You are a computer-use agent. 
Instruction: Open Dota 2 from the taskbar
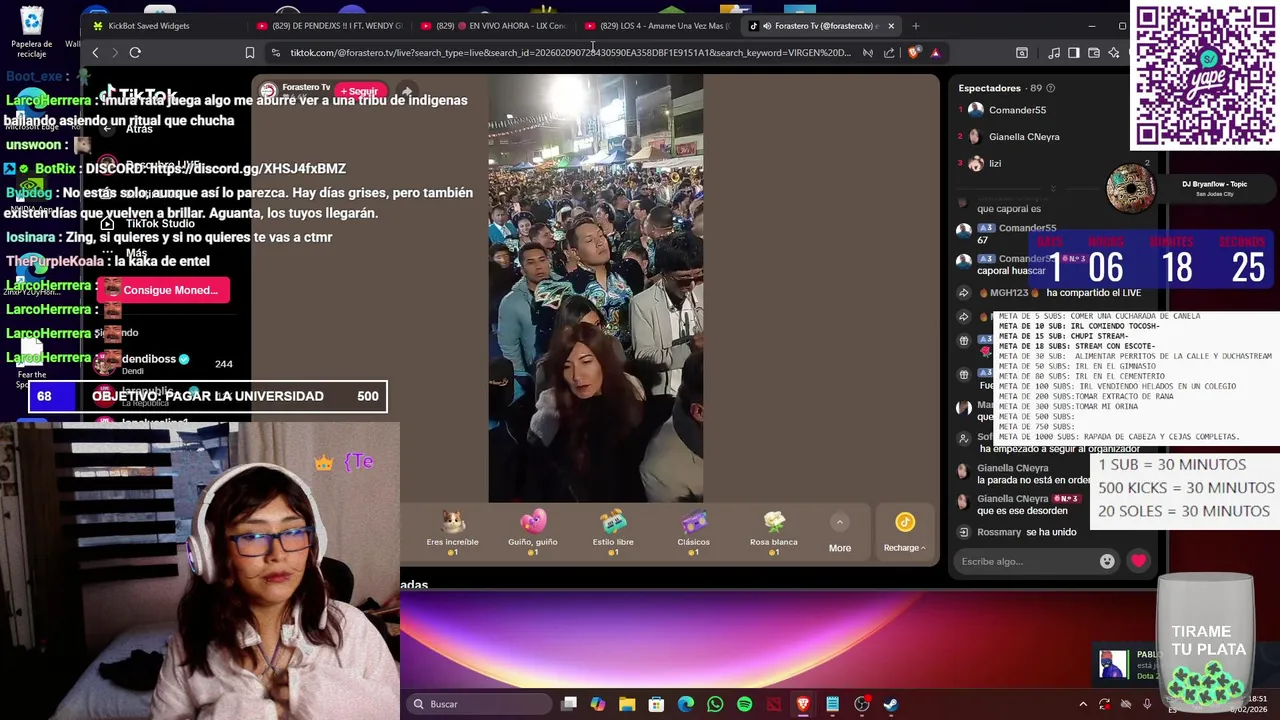[x=774, y=704]
